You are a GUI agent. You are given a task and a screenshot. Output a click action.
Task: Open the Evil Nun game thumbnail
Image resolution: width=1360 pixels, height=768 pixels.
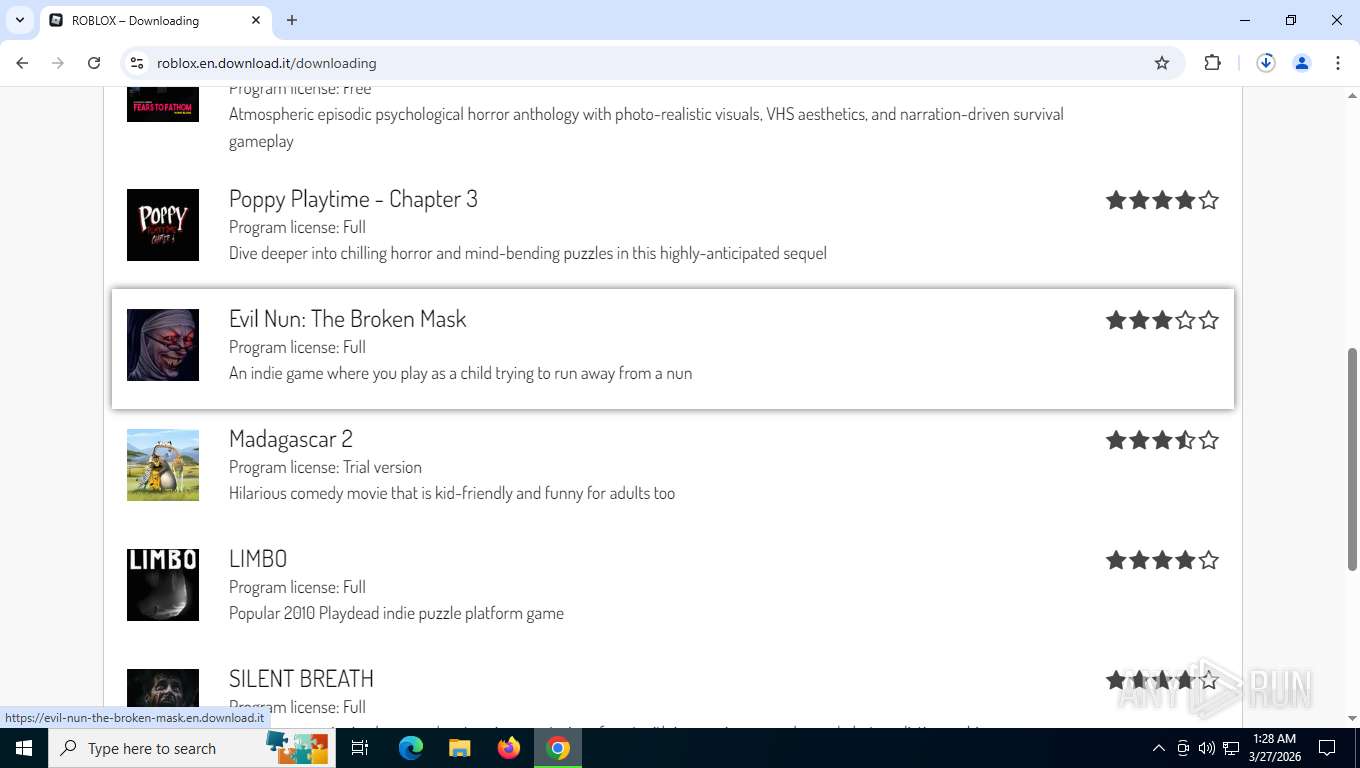point(163,345)
